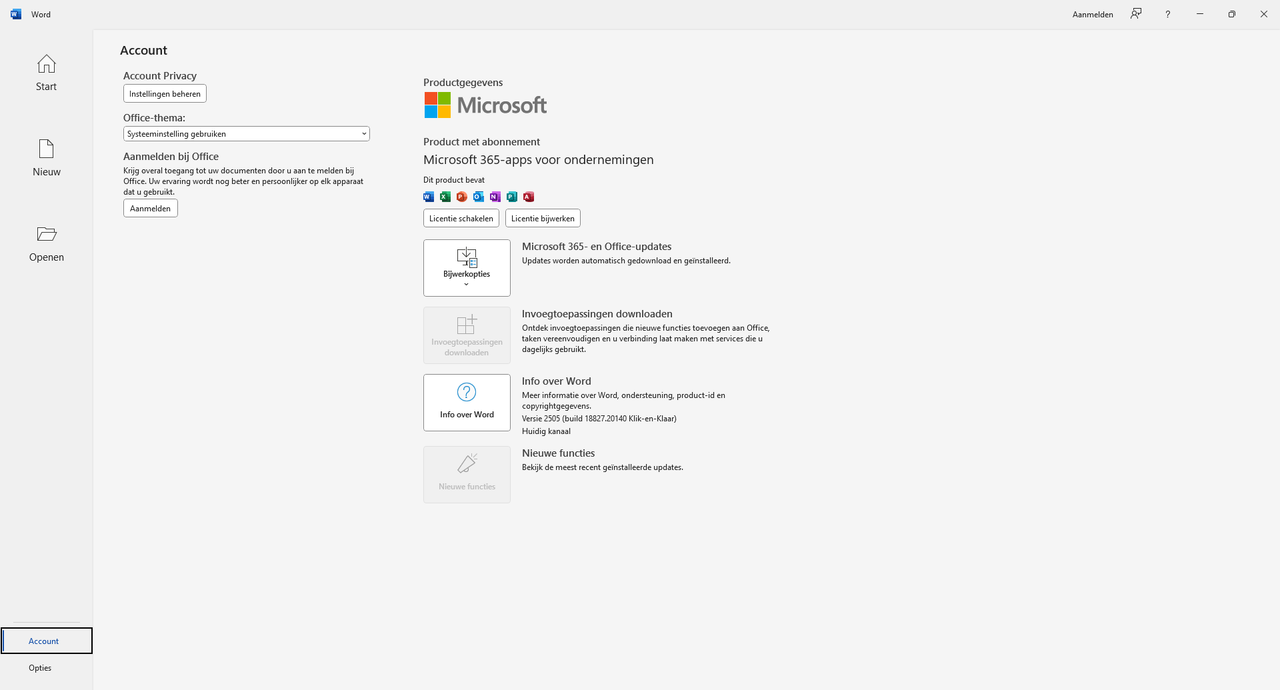Click the 'Microsoft 365- en Office-updates' heading
This screenshot has width=1280, height=690.
click(597, 246)
